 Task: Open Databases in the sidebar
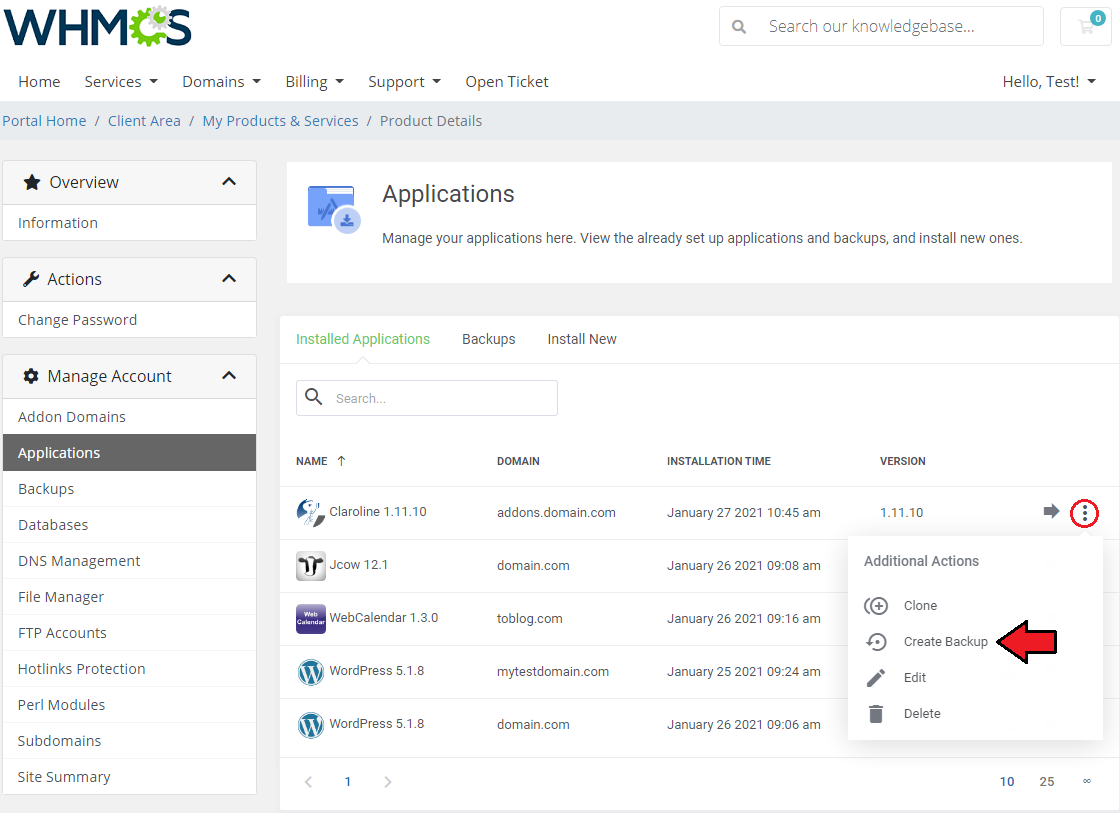point(129,525)
